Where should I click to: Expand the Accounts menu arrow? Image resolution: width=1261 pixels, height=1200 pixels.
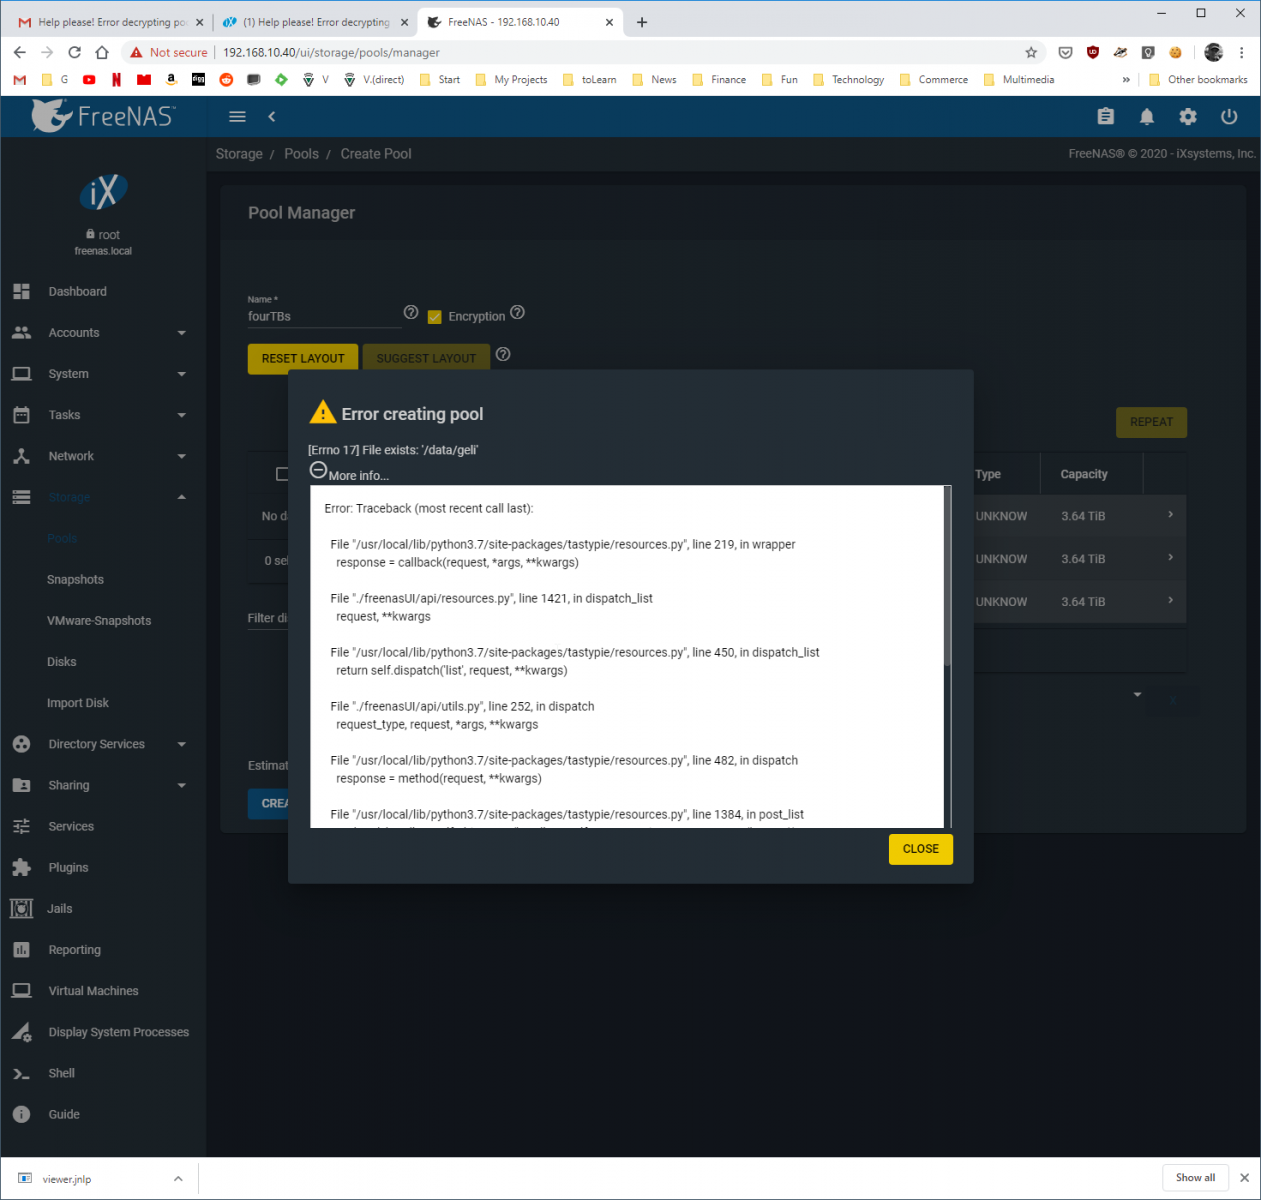tap(182, 333)
